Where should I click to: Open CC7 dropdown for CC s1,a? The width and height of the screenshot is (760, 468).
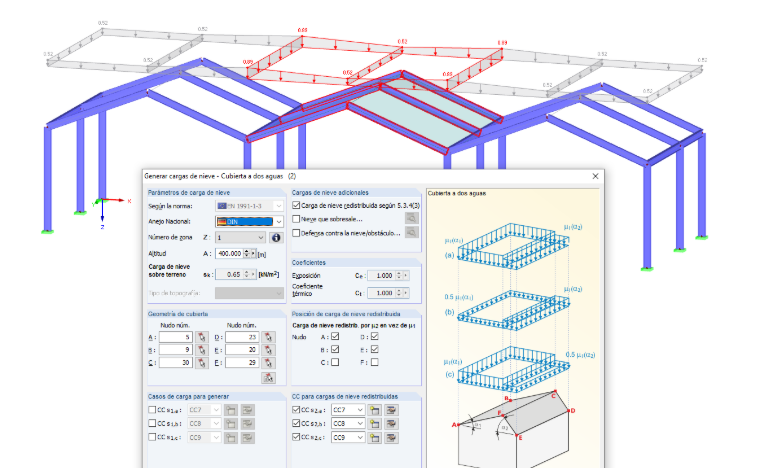coord(204,410)
